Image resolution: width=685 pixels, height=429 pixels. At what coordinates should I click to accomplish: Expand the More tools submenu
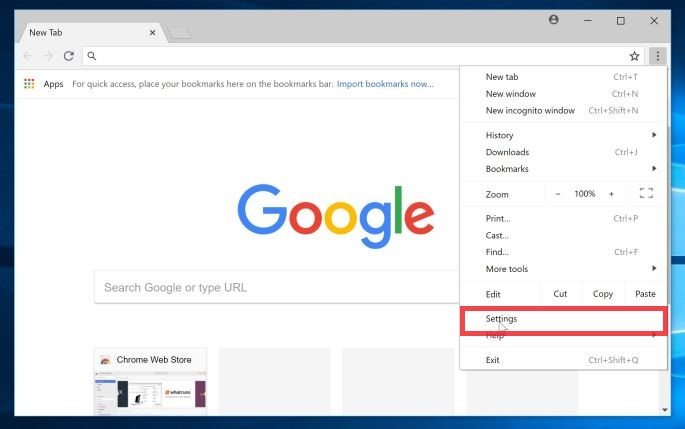click(x=563, y=269)
